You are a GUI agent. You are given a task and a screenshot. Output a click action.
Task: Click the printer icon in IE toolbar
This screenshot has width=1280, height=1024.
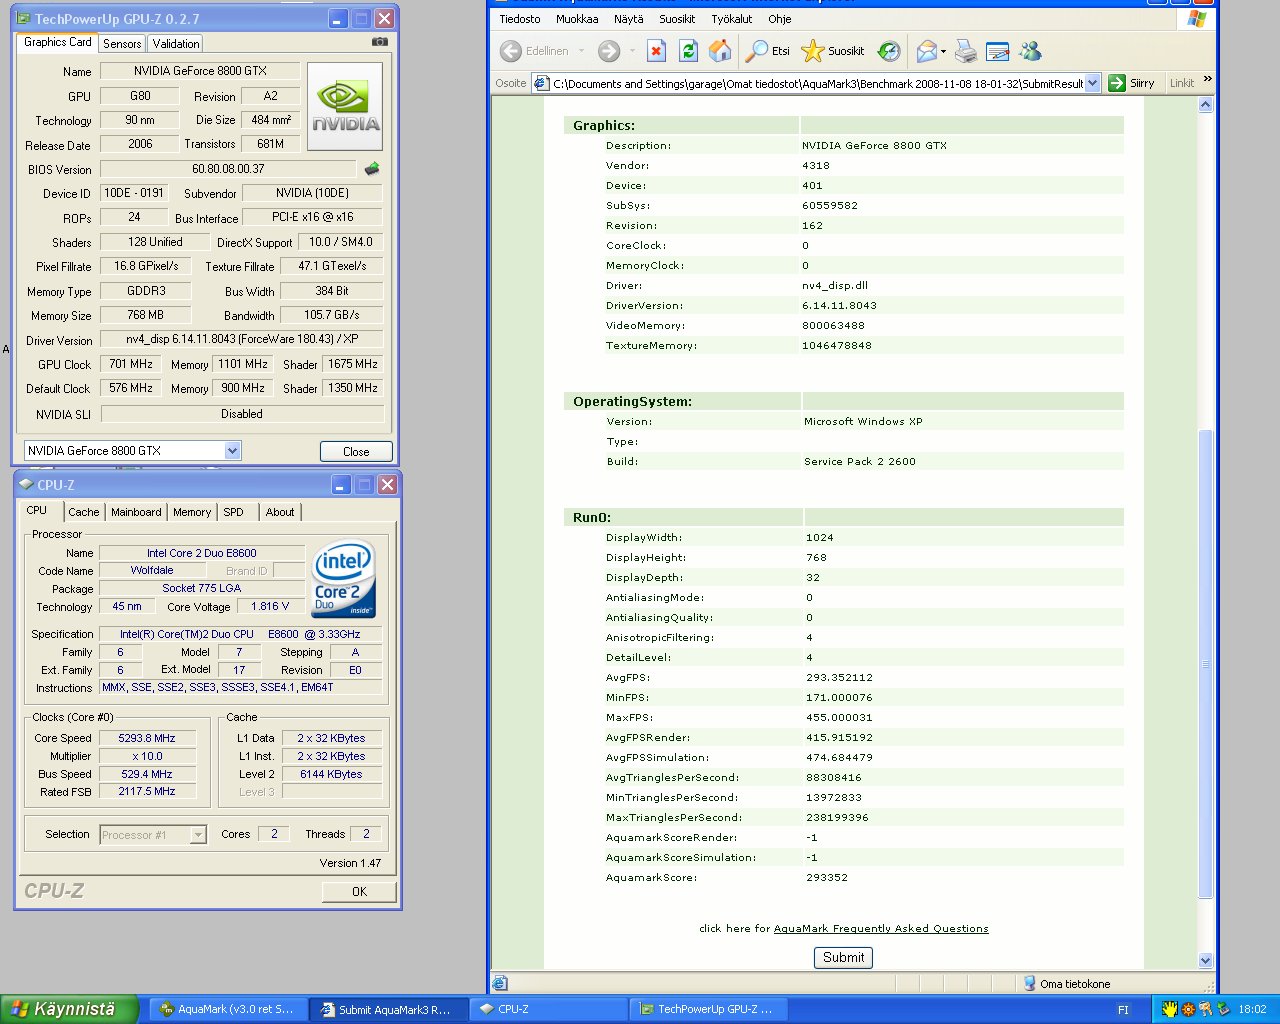click(966, 51)
